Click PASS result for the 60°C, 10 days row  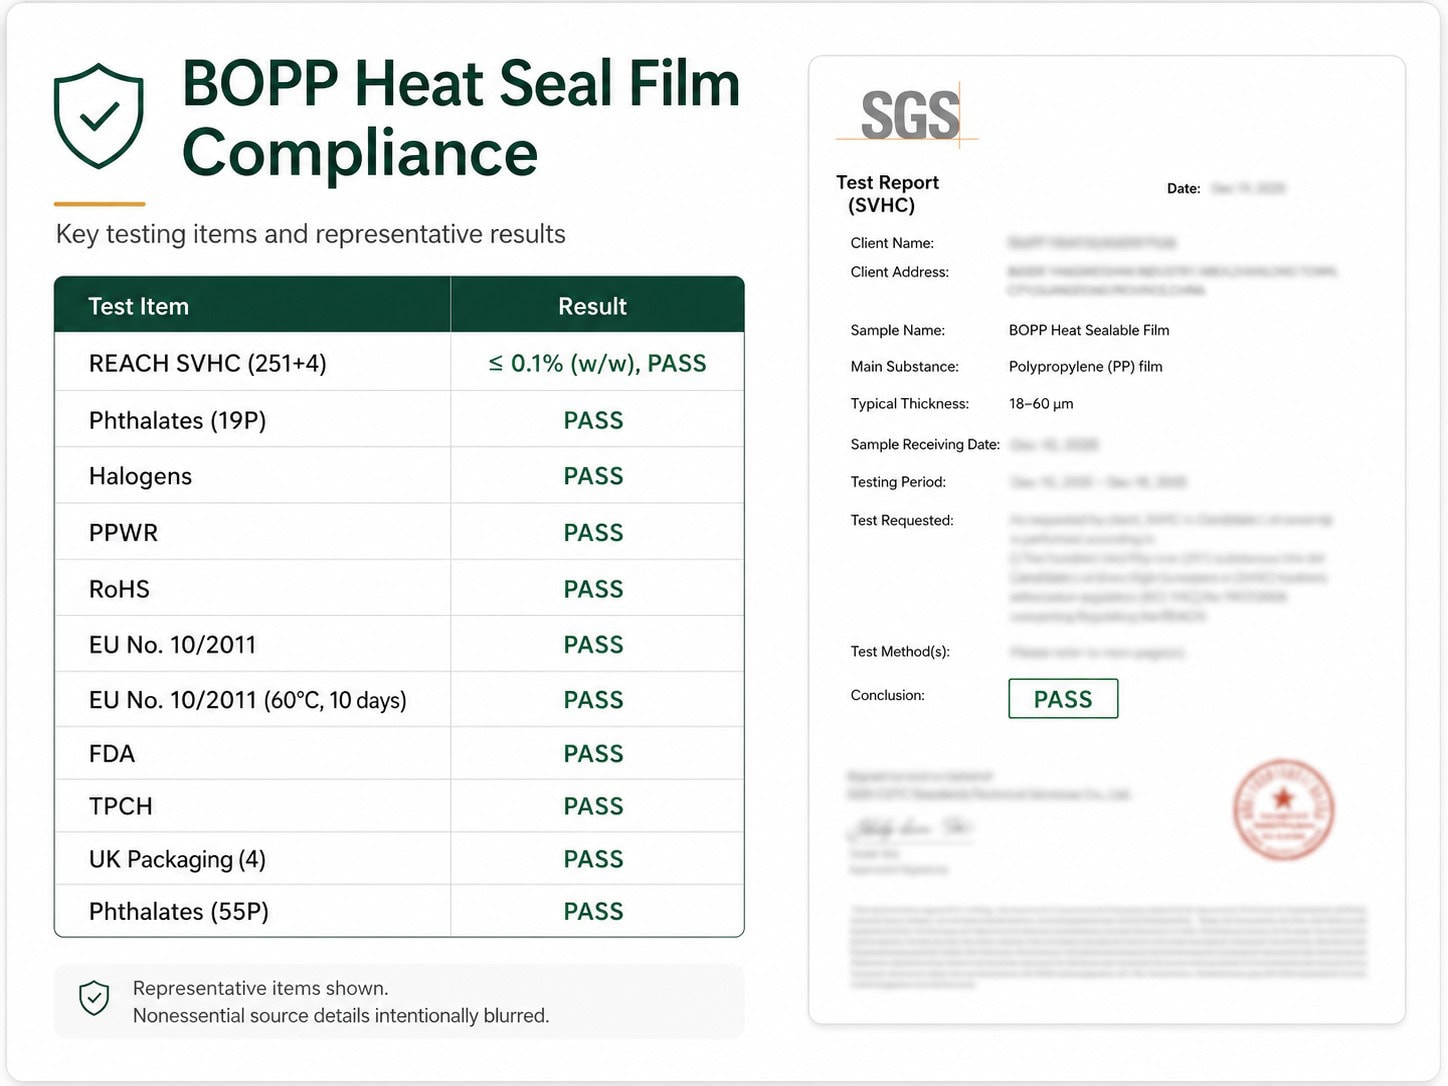[x=593, y=700]
